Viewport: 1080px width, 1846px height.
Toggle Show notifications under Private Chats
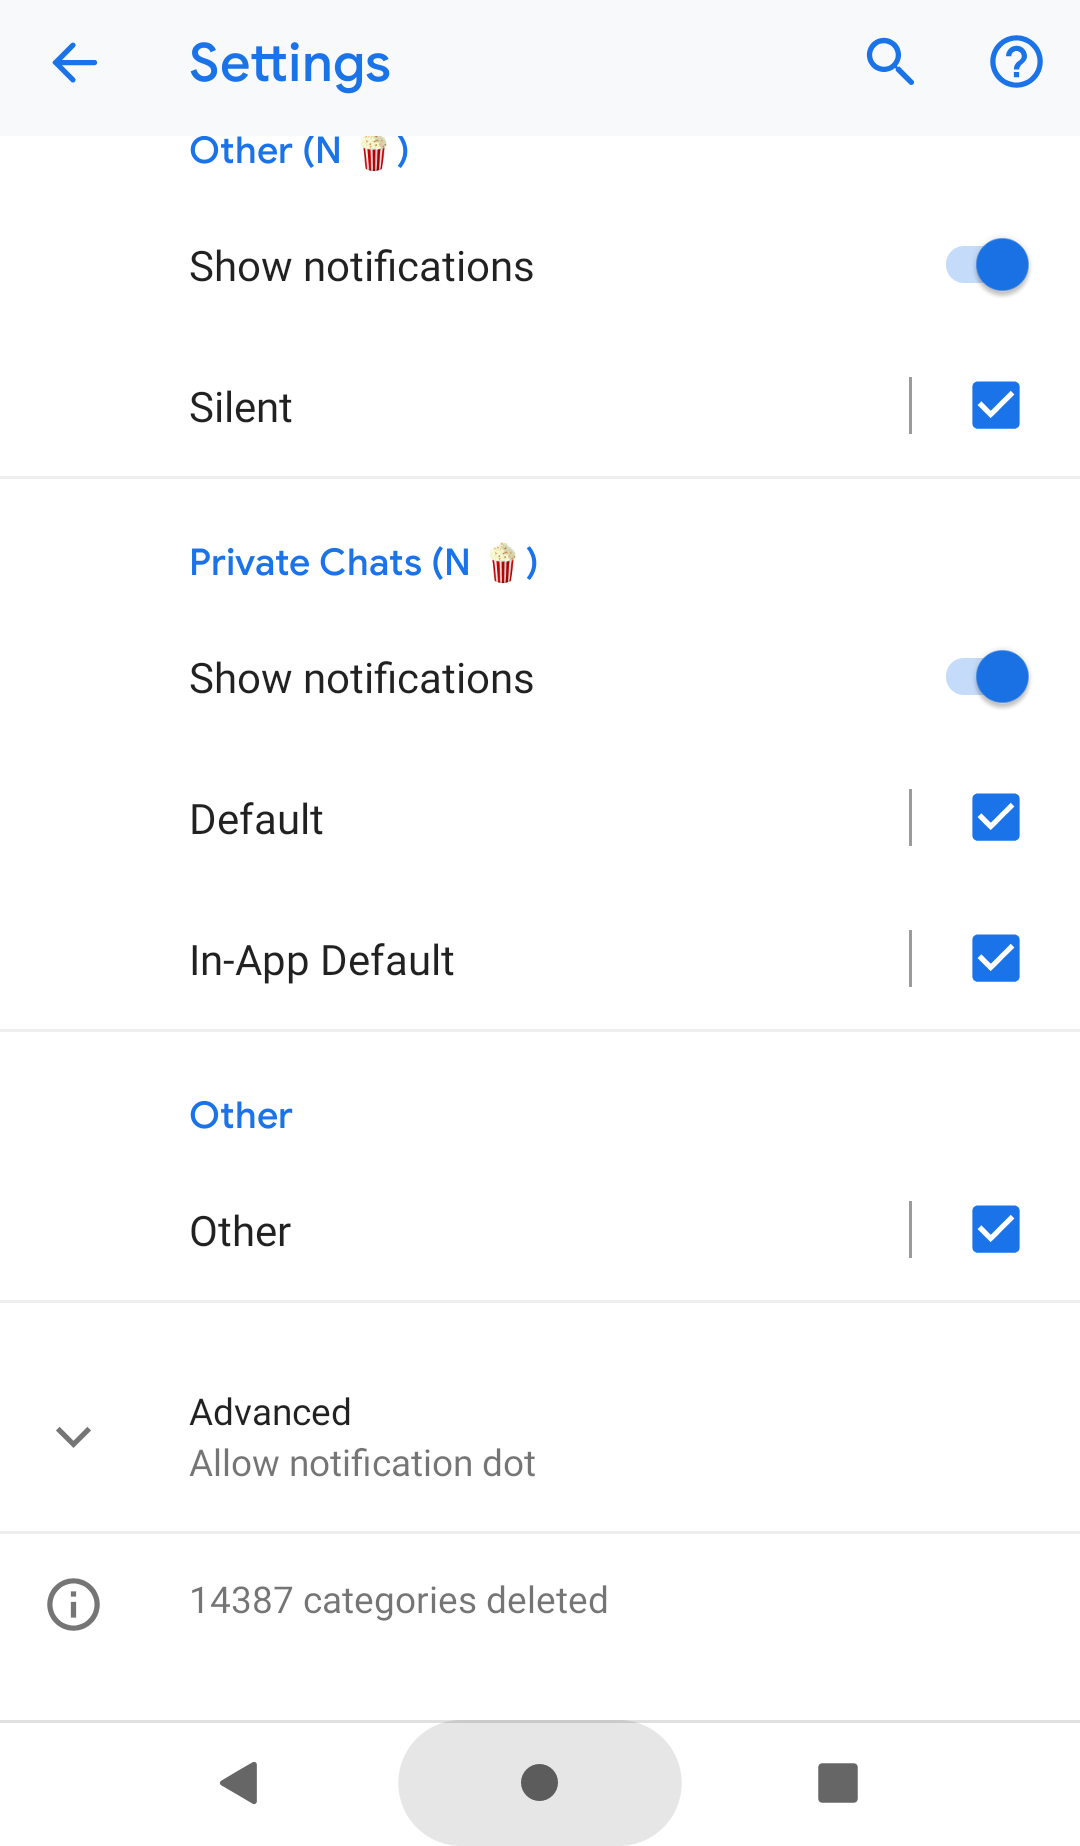pos(987,678)
